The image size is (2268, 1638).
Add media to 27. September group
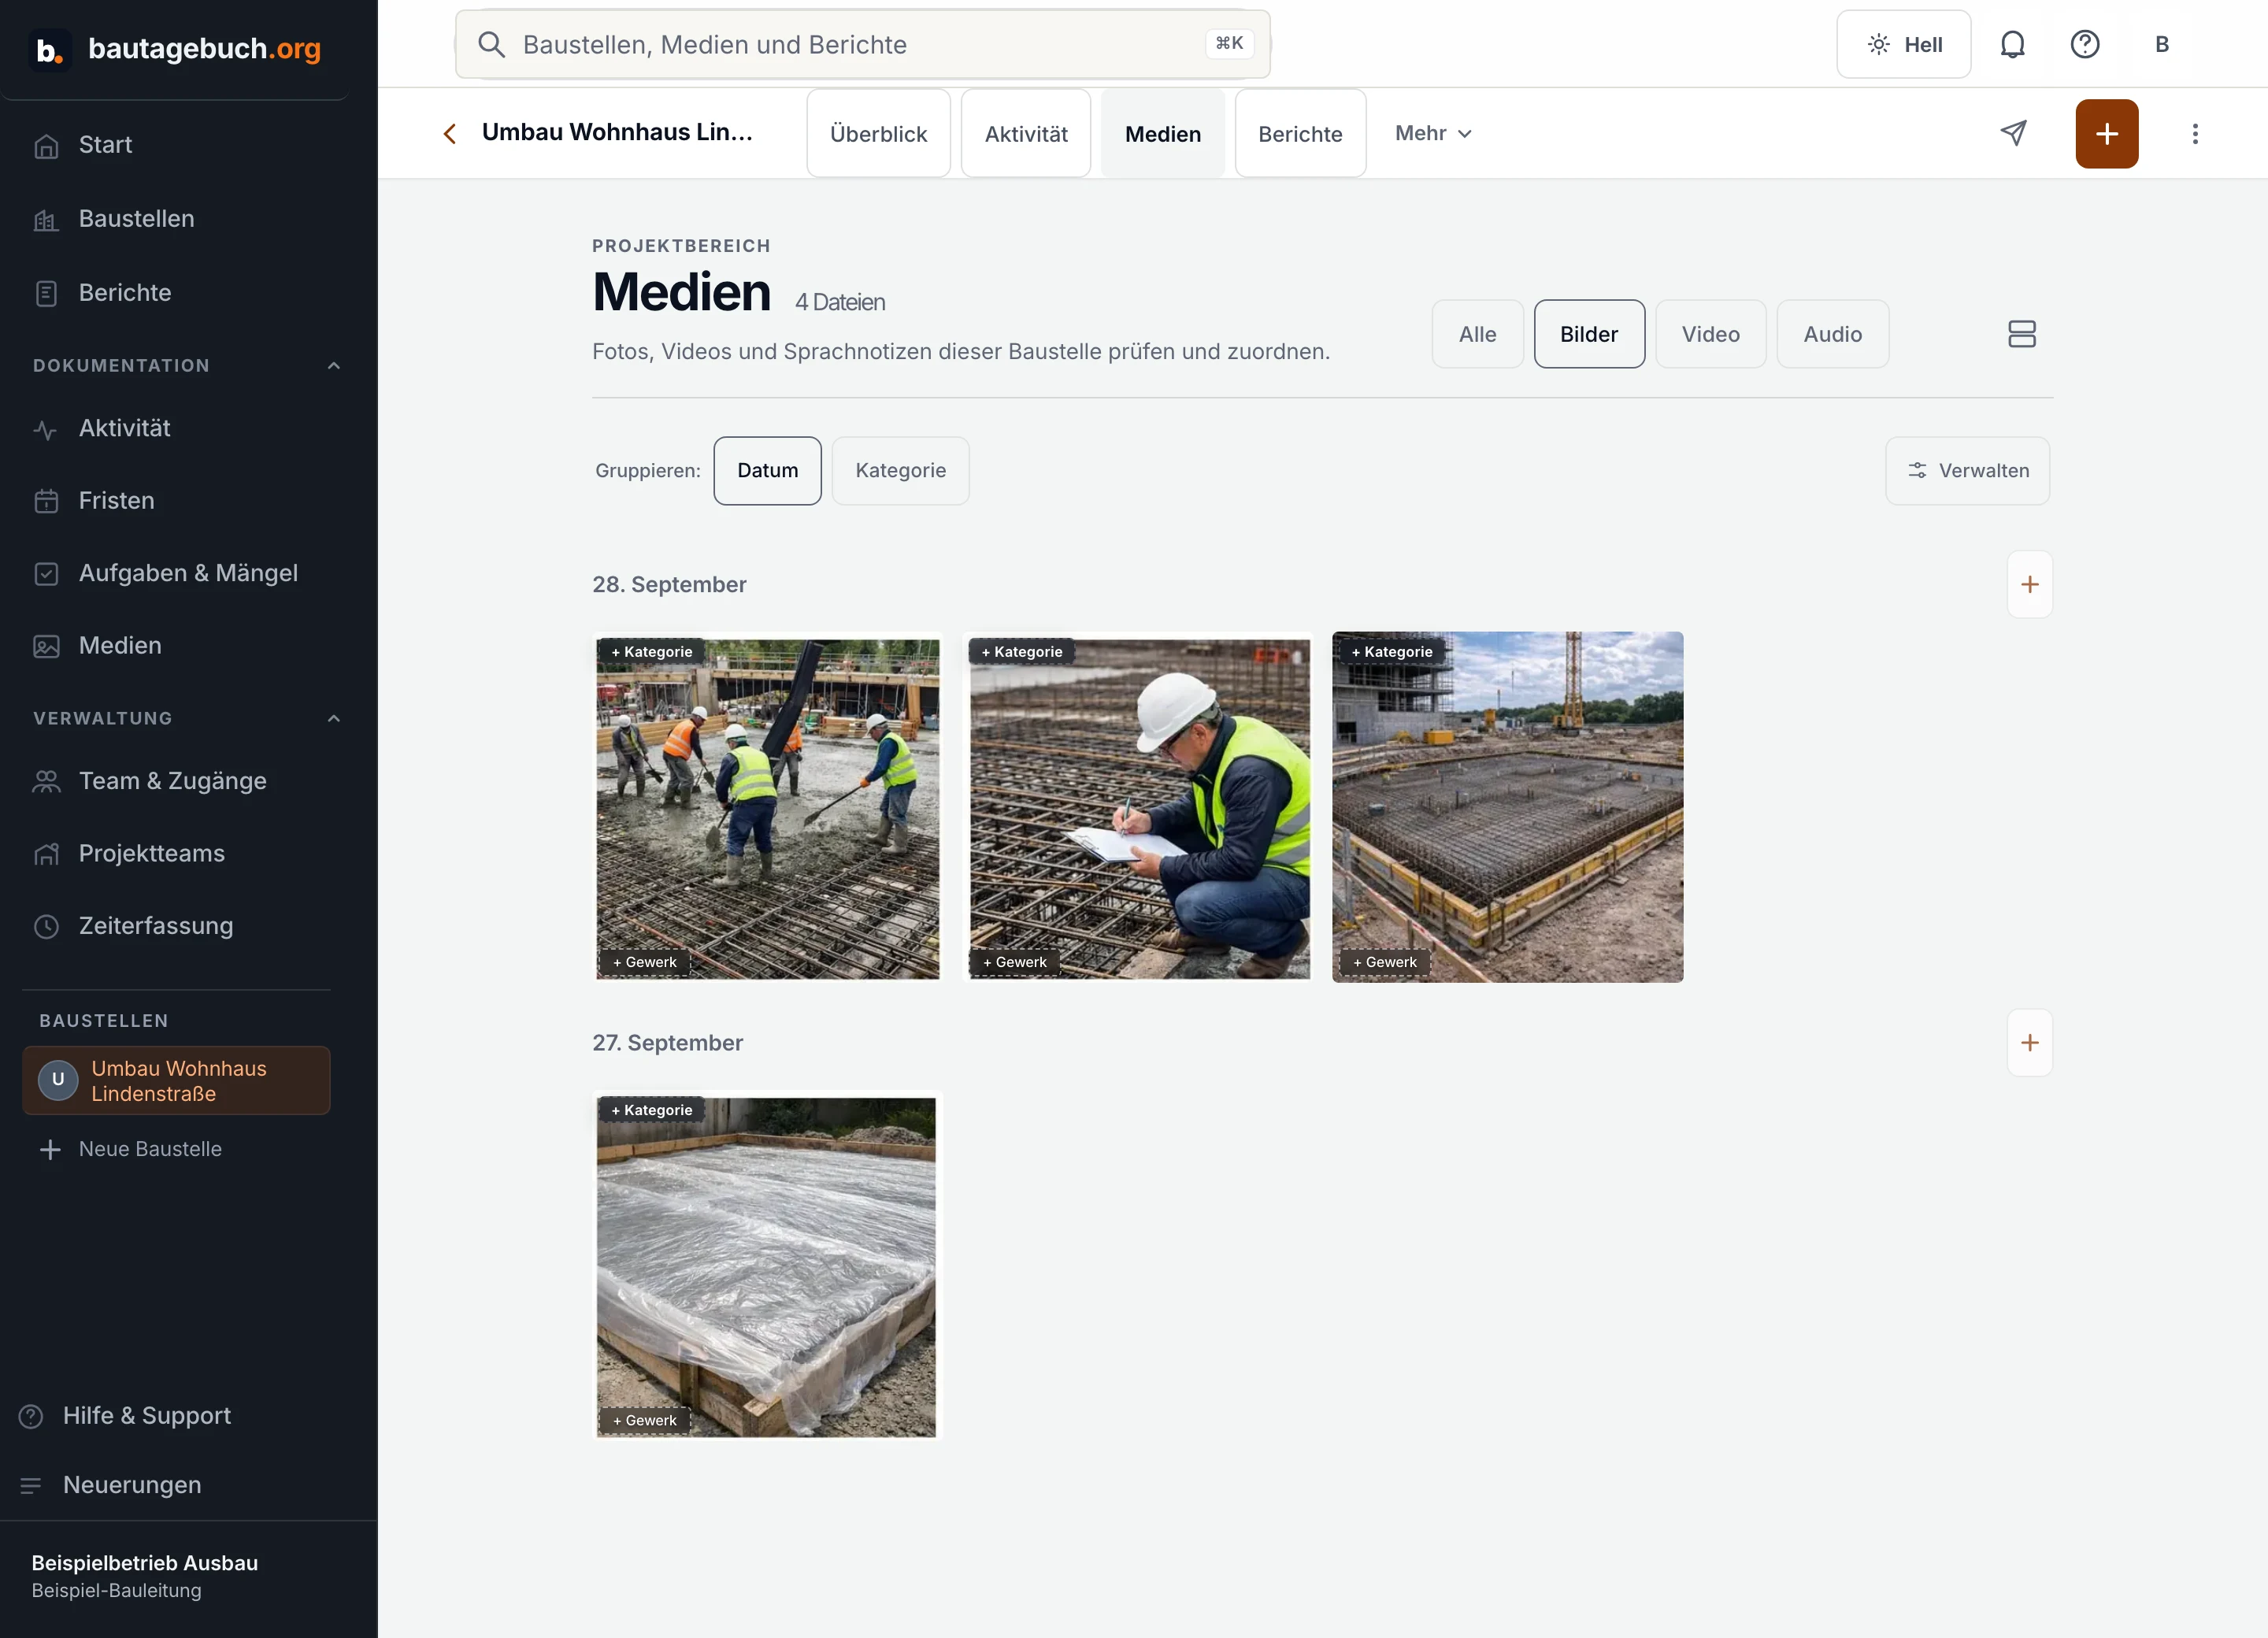pyautogui.click(x=2029, y=1042)
